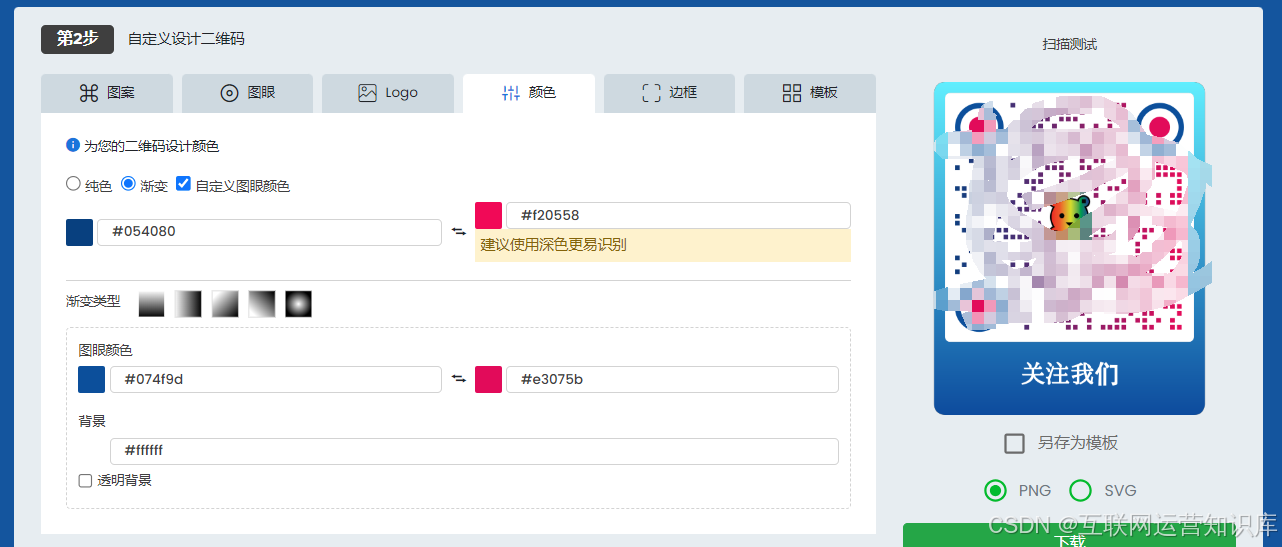Open the 图案 pattern tab
The image size is (1282, 547).
[107, 93]
